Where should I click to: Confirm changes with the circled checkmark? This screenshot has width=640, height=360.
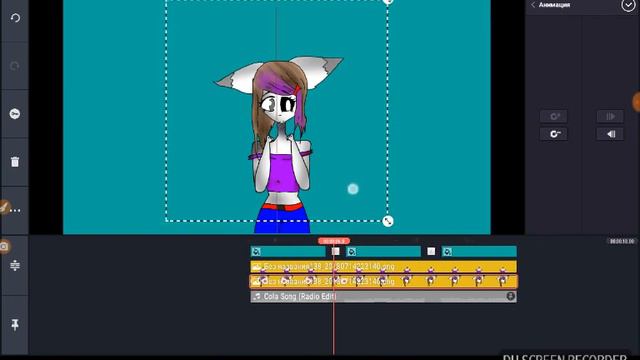tap(628, 5)
